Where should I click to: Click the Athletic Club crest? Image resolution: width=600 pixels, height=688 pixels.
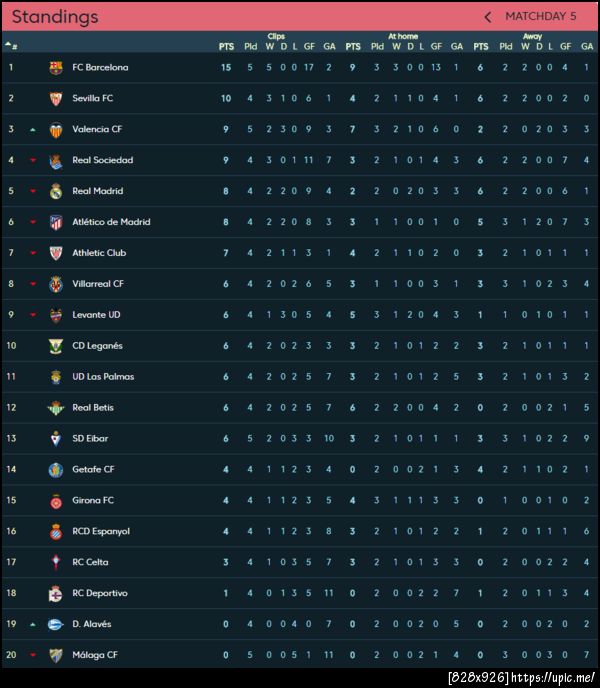click(x=56, y=253)
